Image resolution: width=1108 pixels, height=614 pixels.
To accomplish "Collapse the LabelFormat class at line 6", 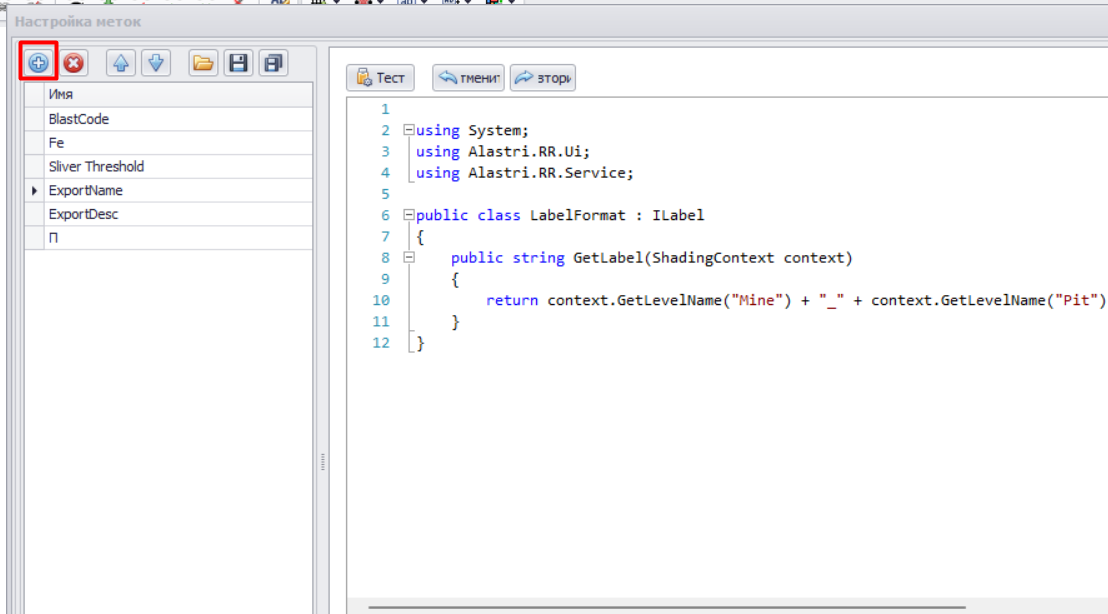I will coord(408,215).
